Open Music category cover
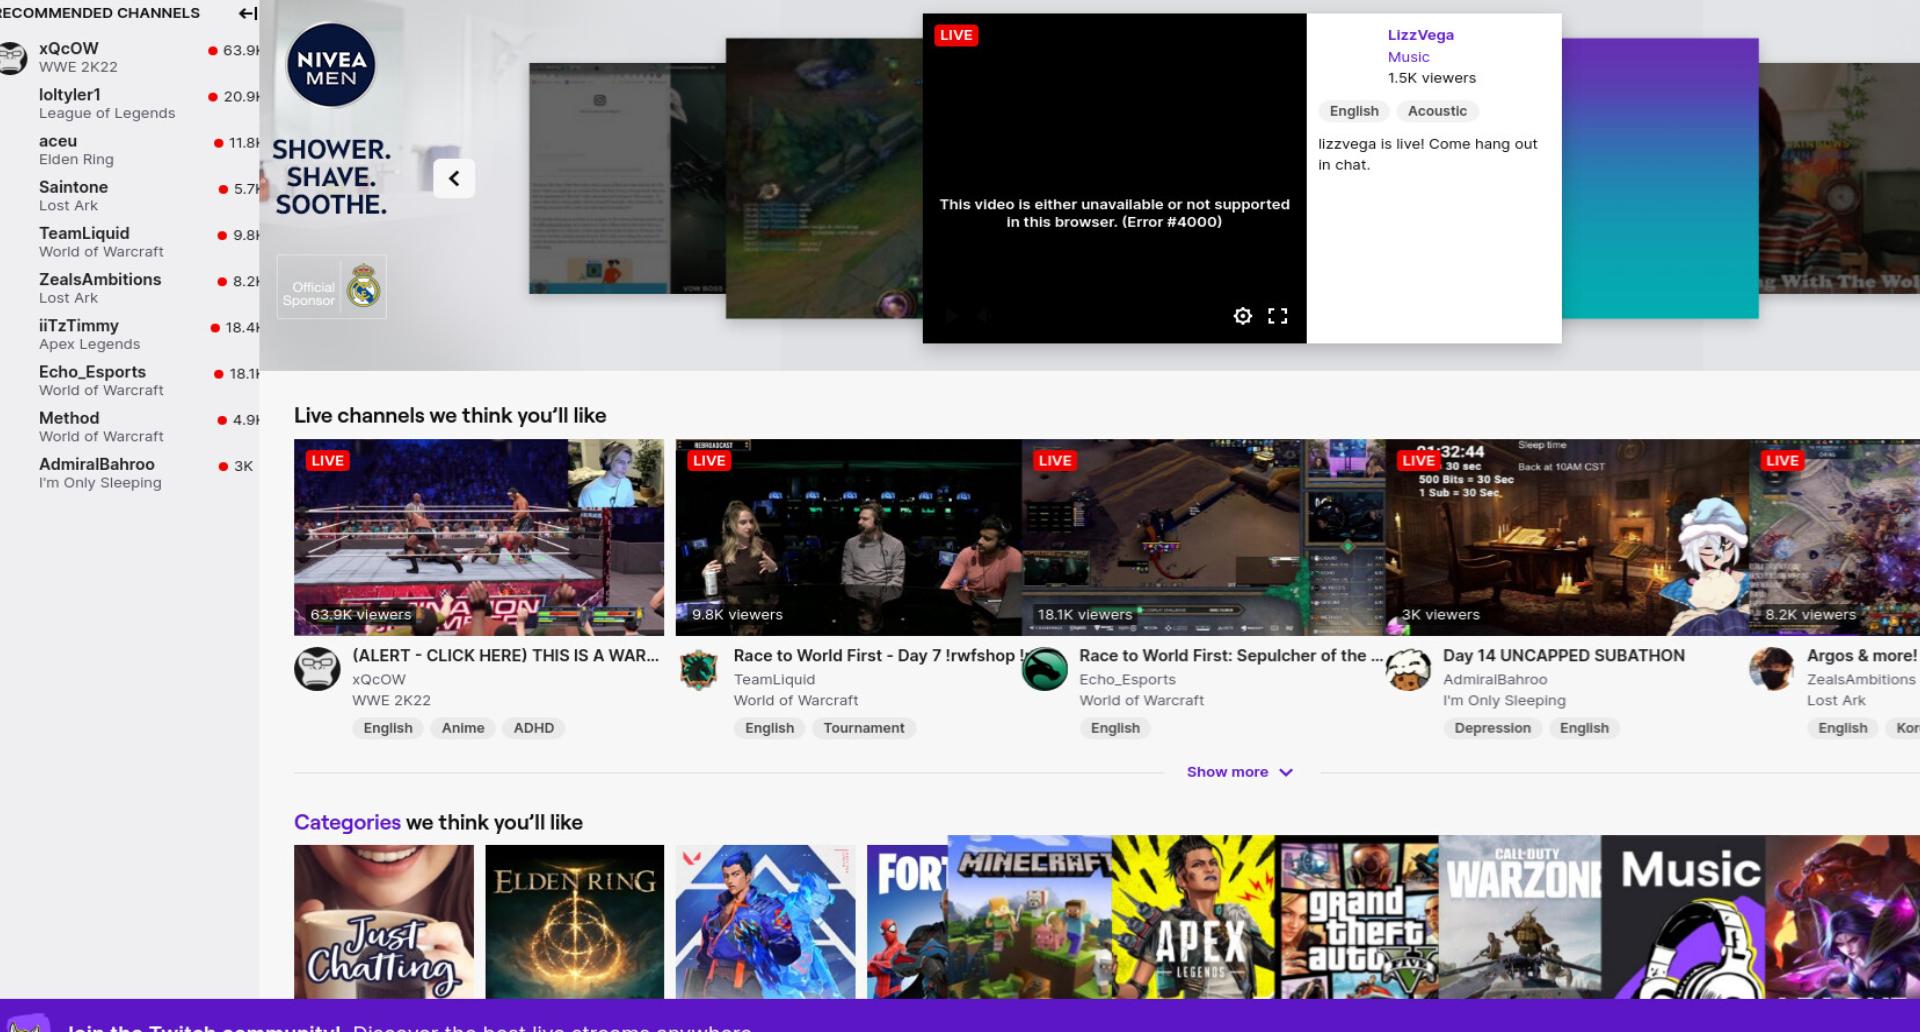Viewport: 1920px width, 1032px height. [1683, 917]
